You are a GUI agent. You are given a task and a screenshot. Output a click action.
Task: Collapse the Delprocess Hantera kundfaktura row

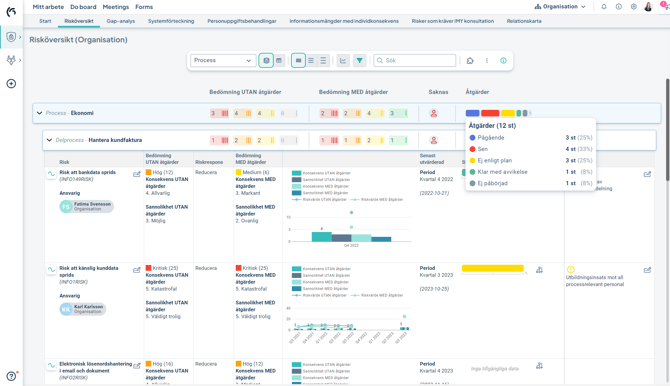coord(49,140)
